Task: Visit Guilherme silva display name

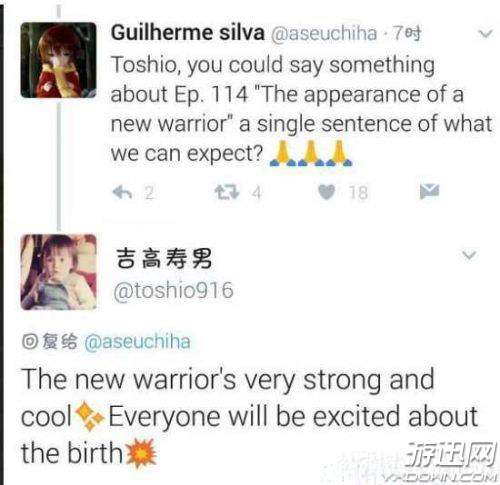Action: [x=188, y=33]
